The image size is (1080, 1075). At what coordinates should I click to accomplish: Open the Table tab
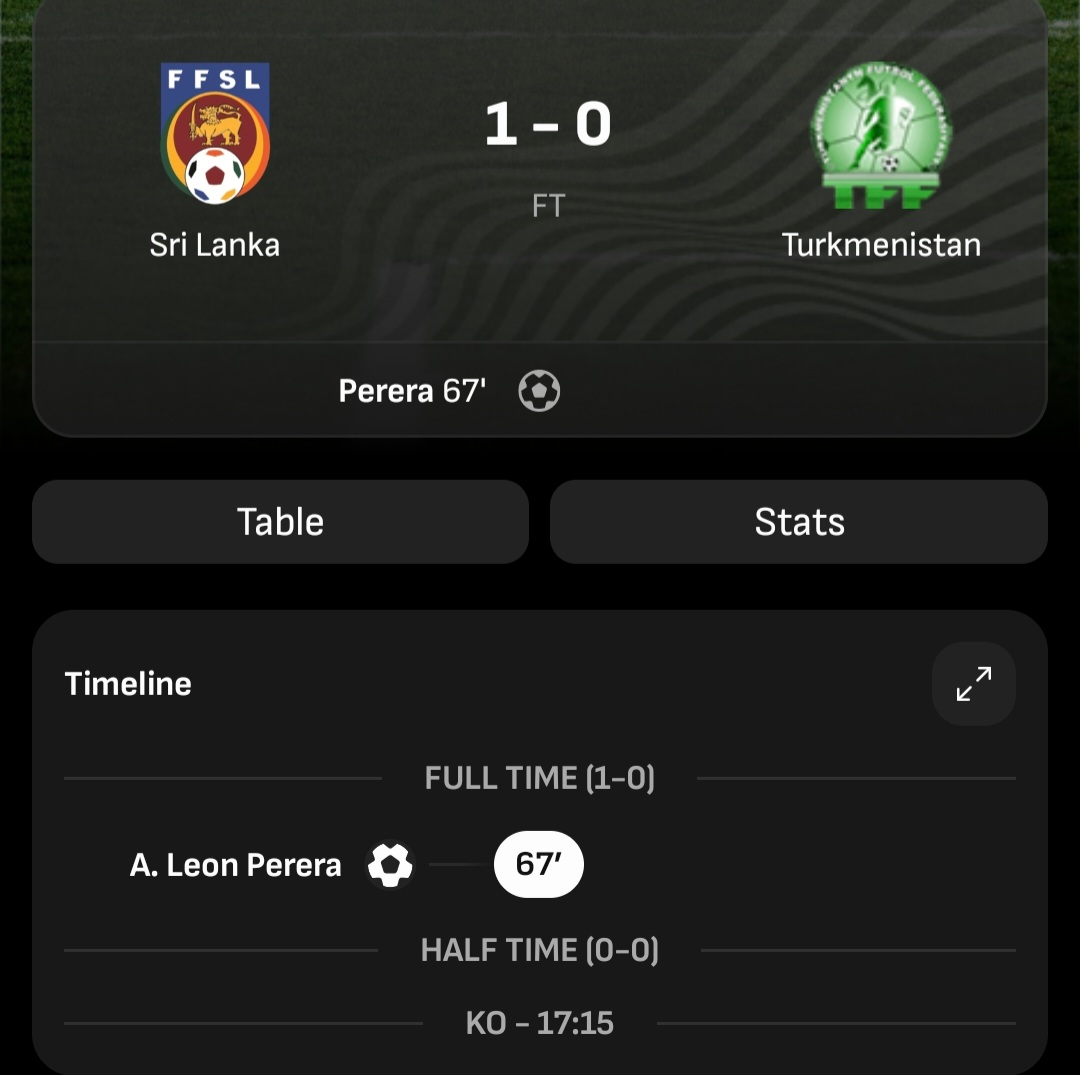[280, 522]
